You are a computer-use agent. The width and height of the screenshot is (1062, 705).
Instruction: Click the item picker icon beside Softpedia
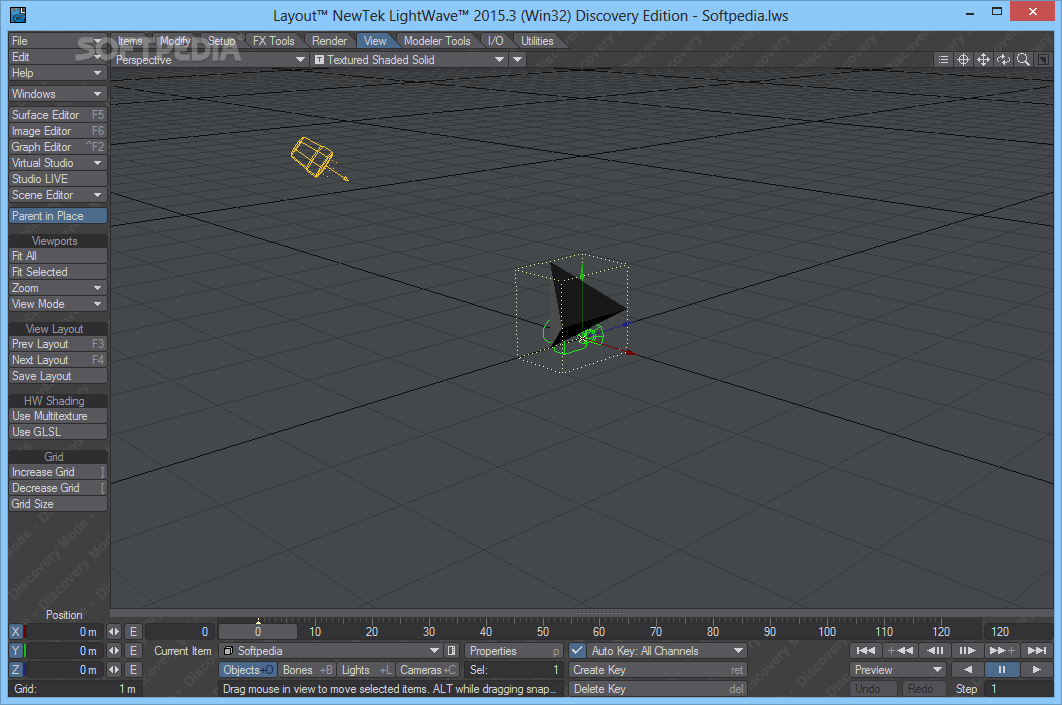(x=452, y=650)
